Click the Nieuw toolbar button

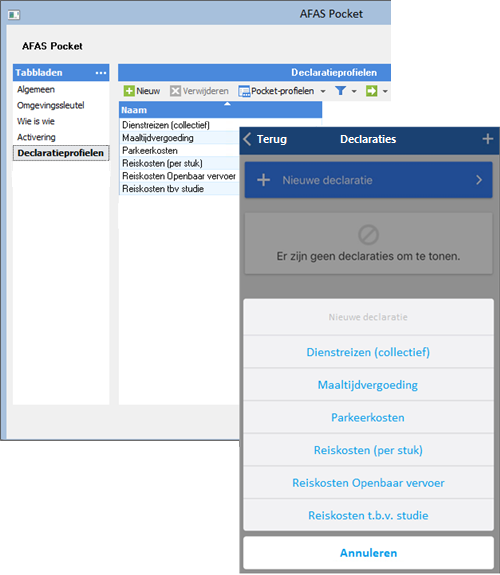click(x=142, y=91)
